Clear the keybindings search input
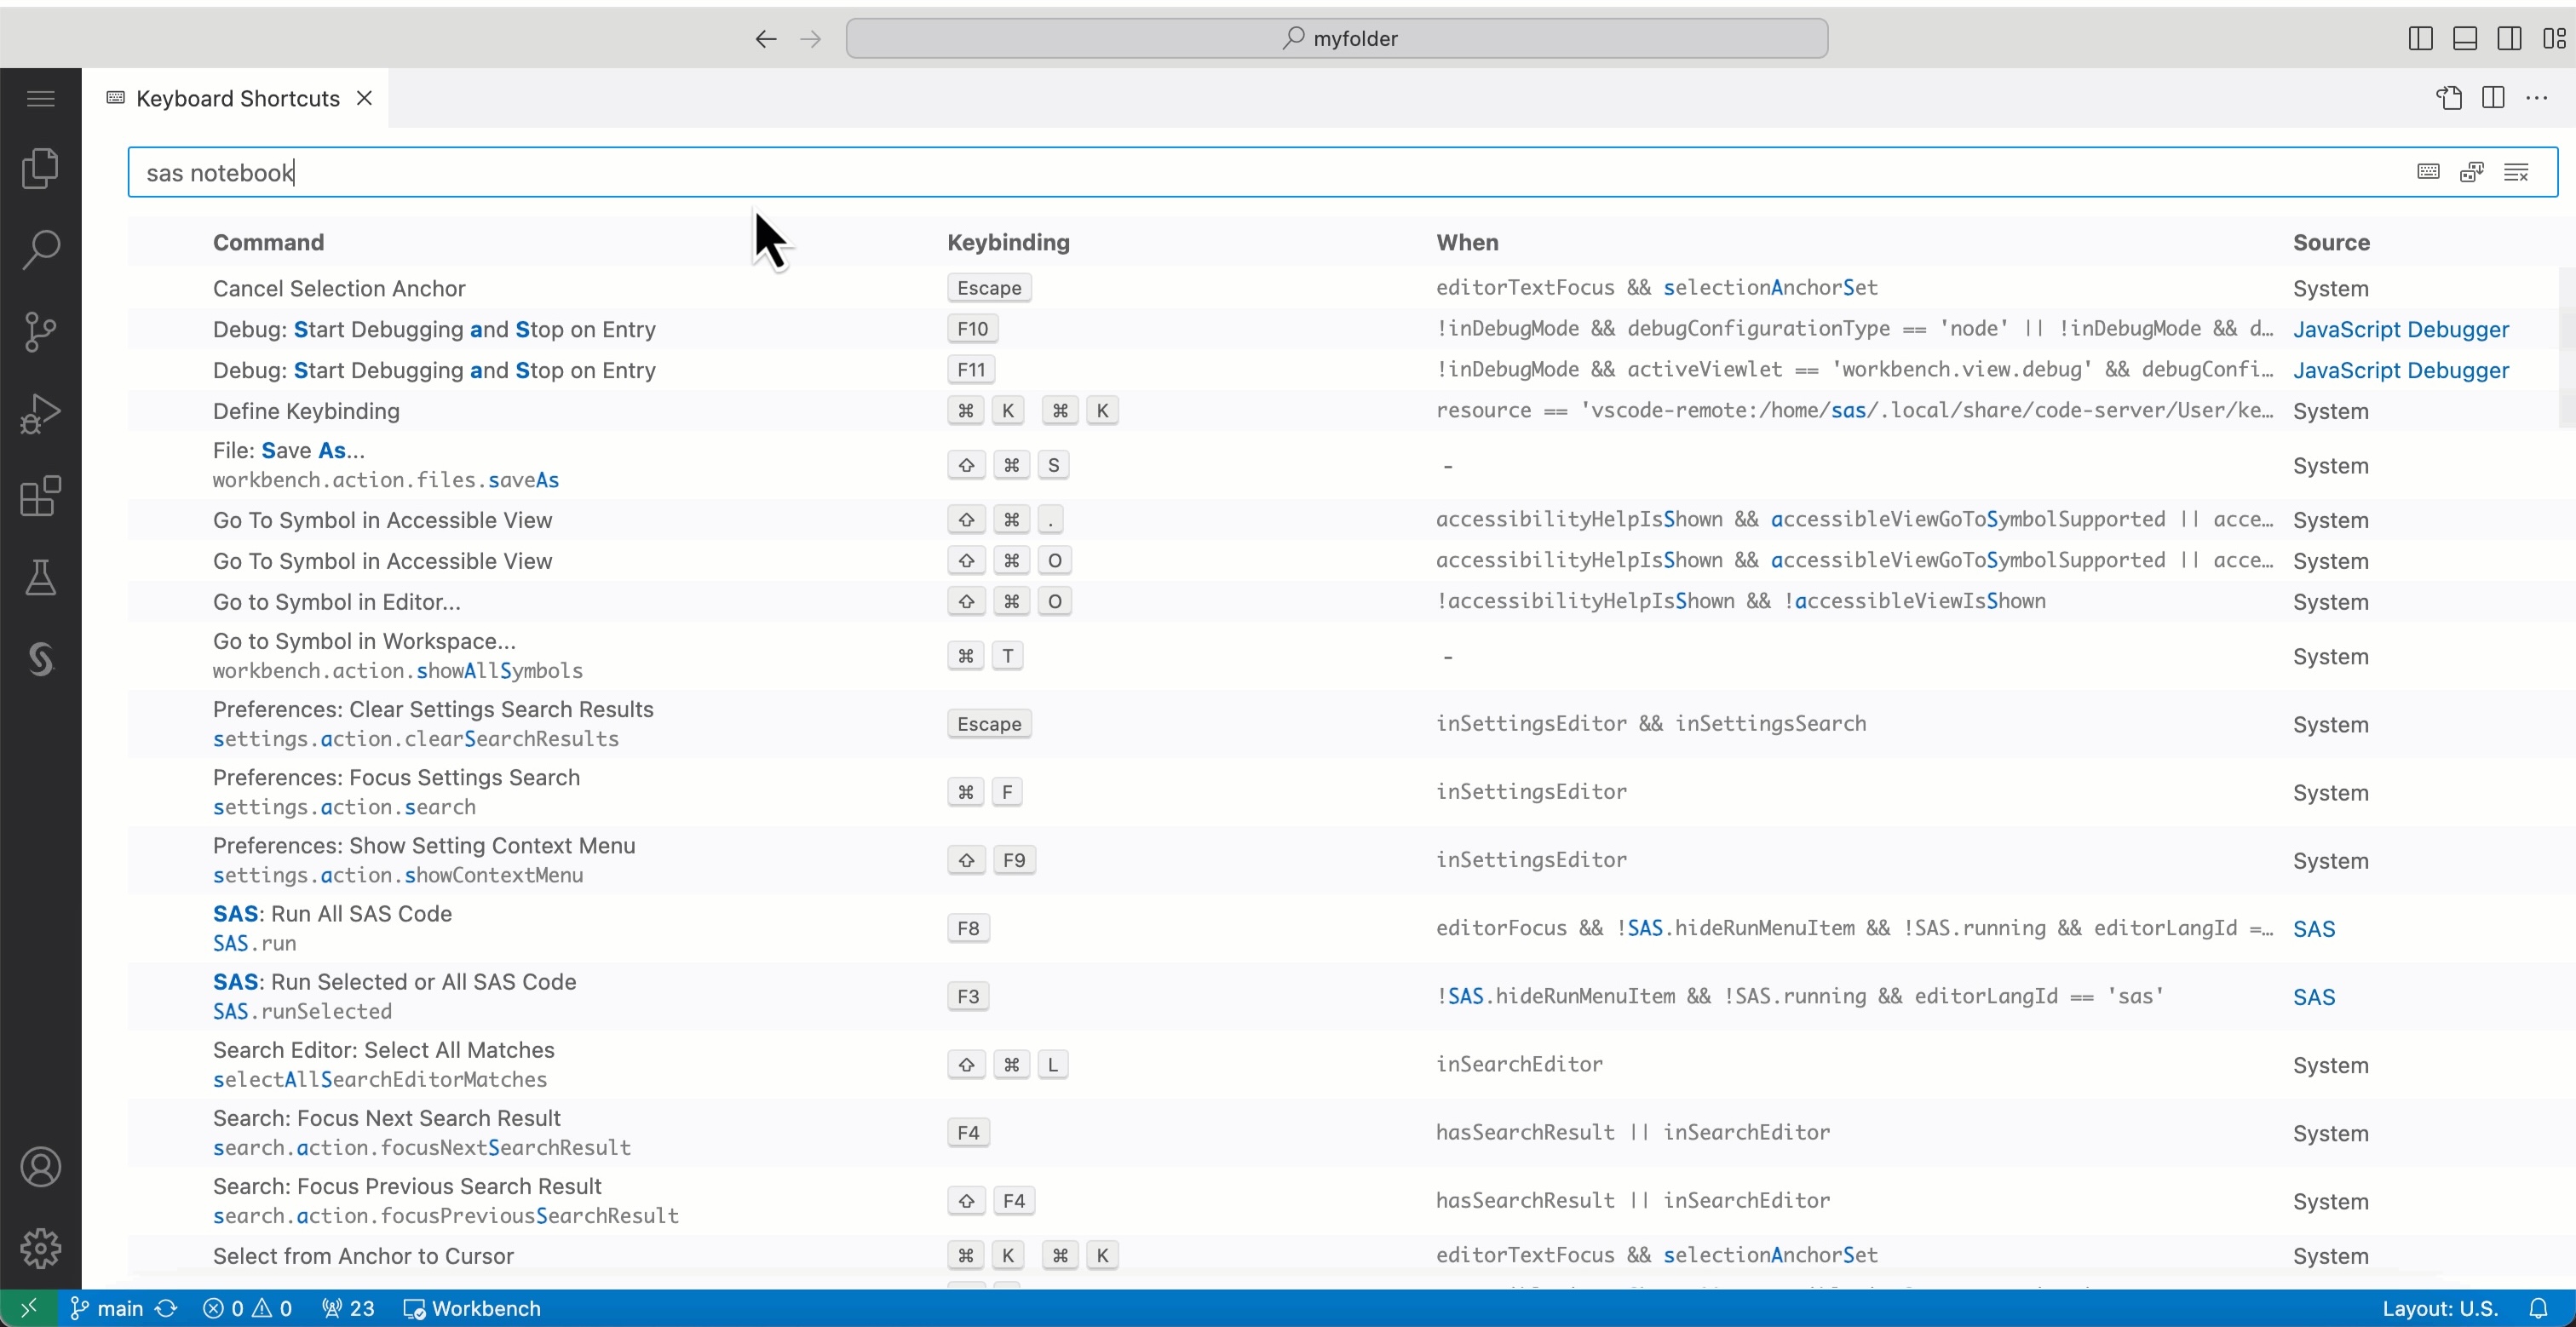The width and height of the screenshot is (2576, 1327). 2516,172
